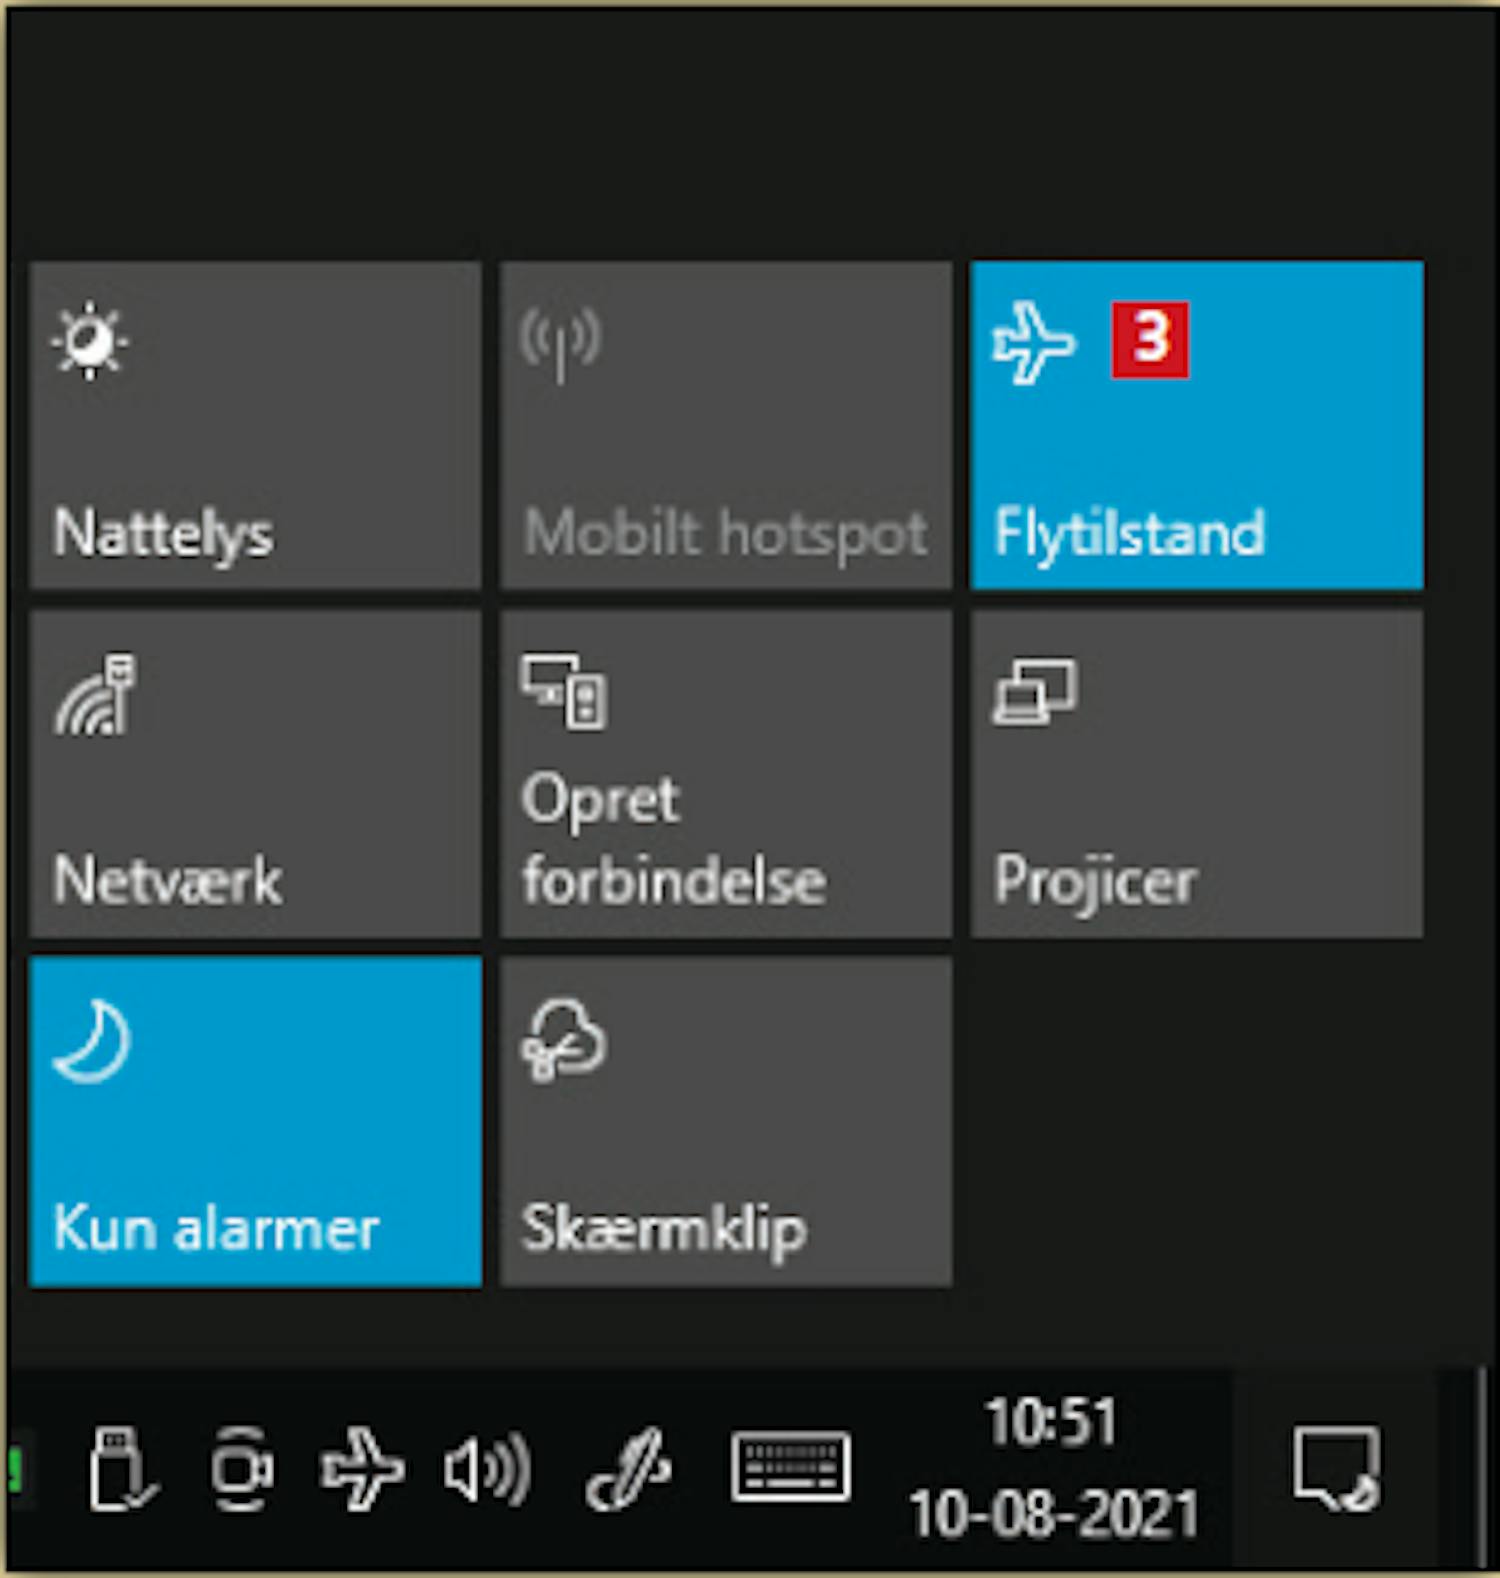The image size is (1500, 1578).
Task: Click the safely remove USB tray icon
Action: 122,1469
